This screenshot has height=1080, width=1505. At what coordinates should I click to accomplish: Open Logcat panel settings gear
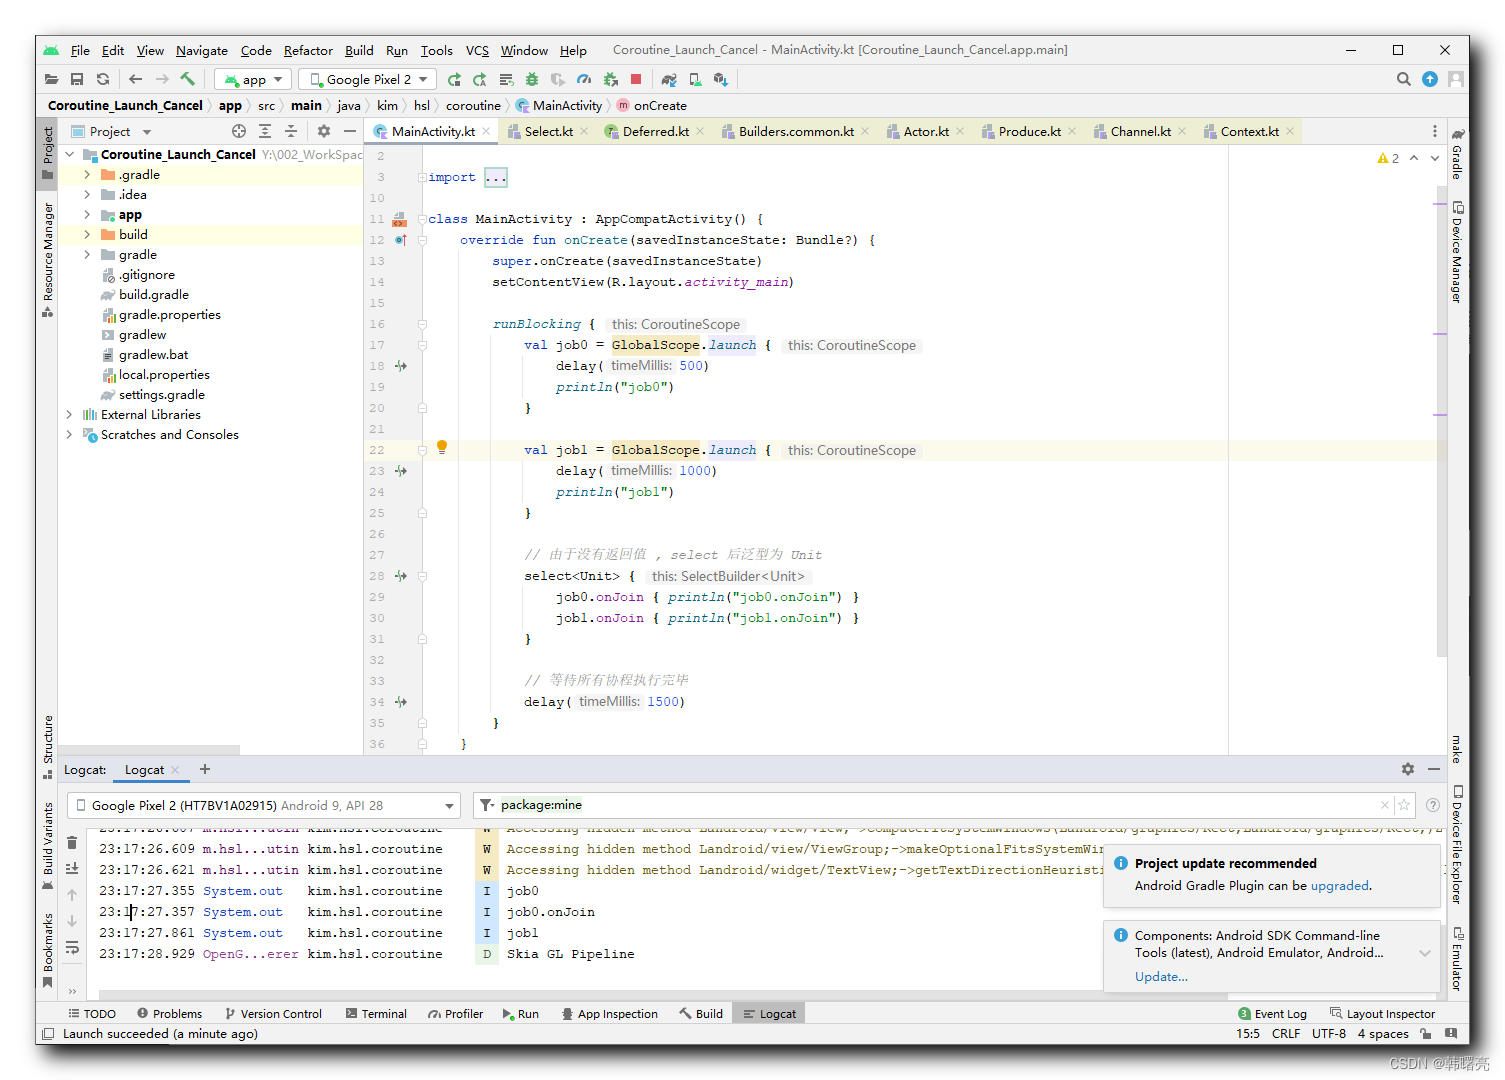(1408, 769)
